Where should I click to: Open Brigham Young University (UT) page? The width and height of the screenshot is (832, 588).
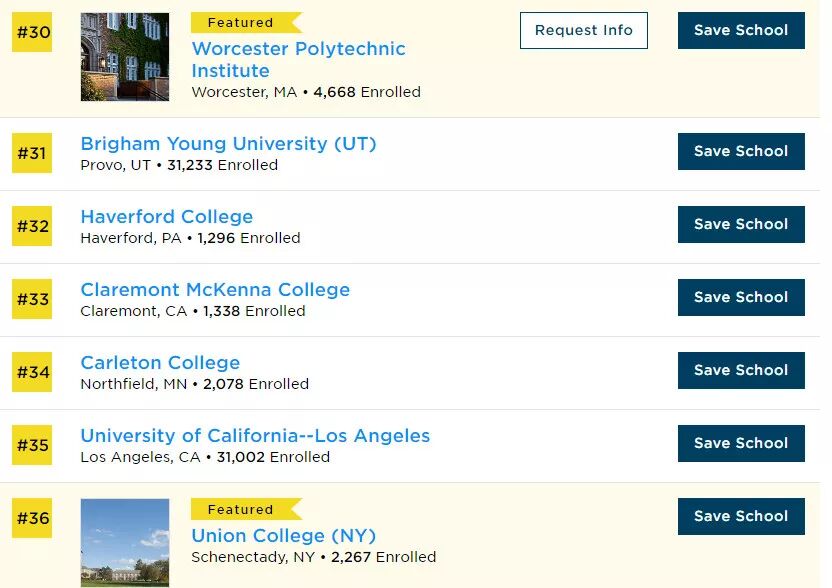pyautogui.click(x=228, y=144)
